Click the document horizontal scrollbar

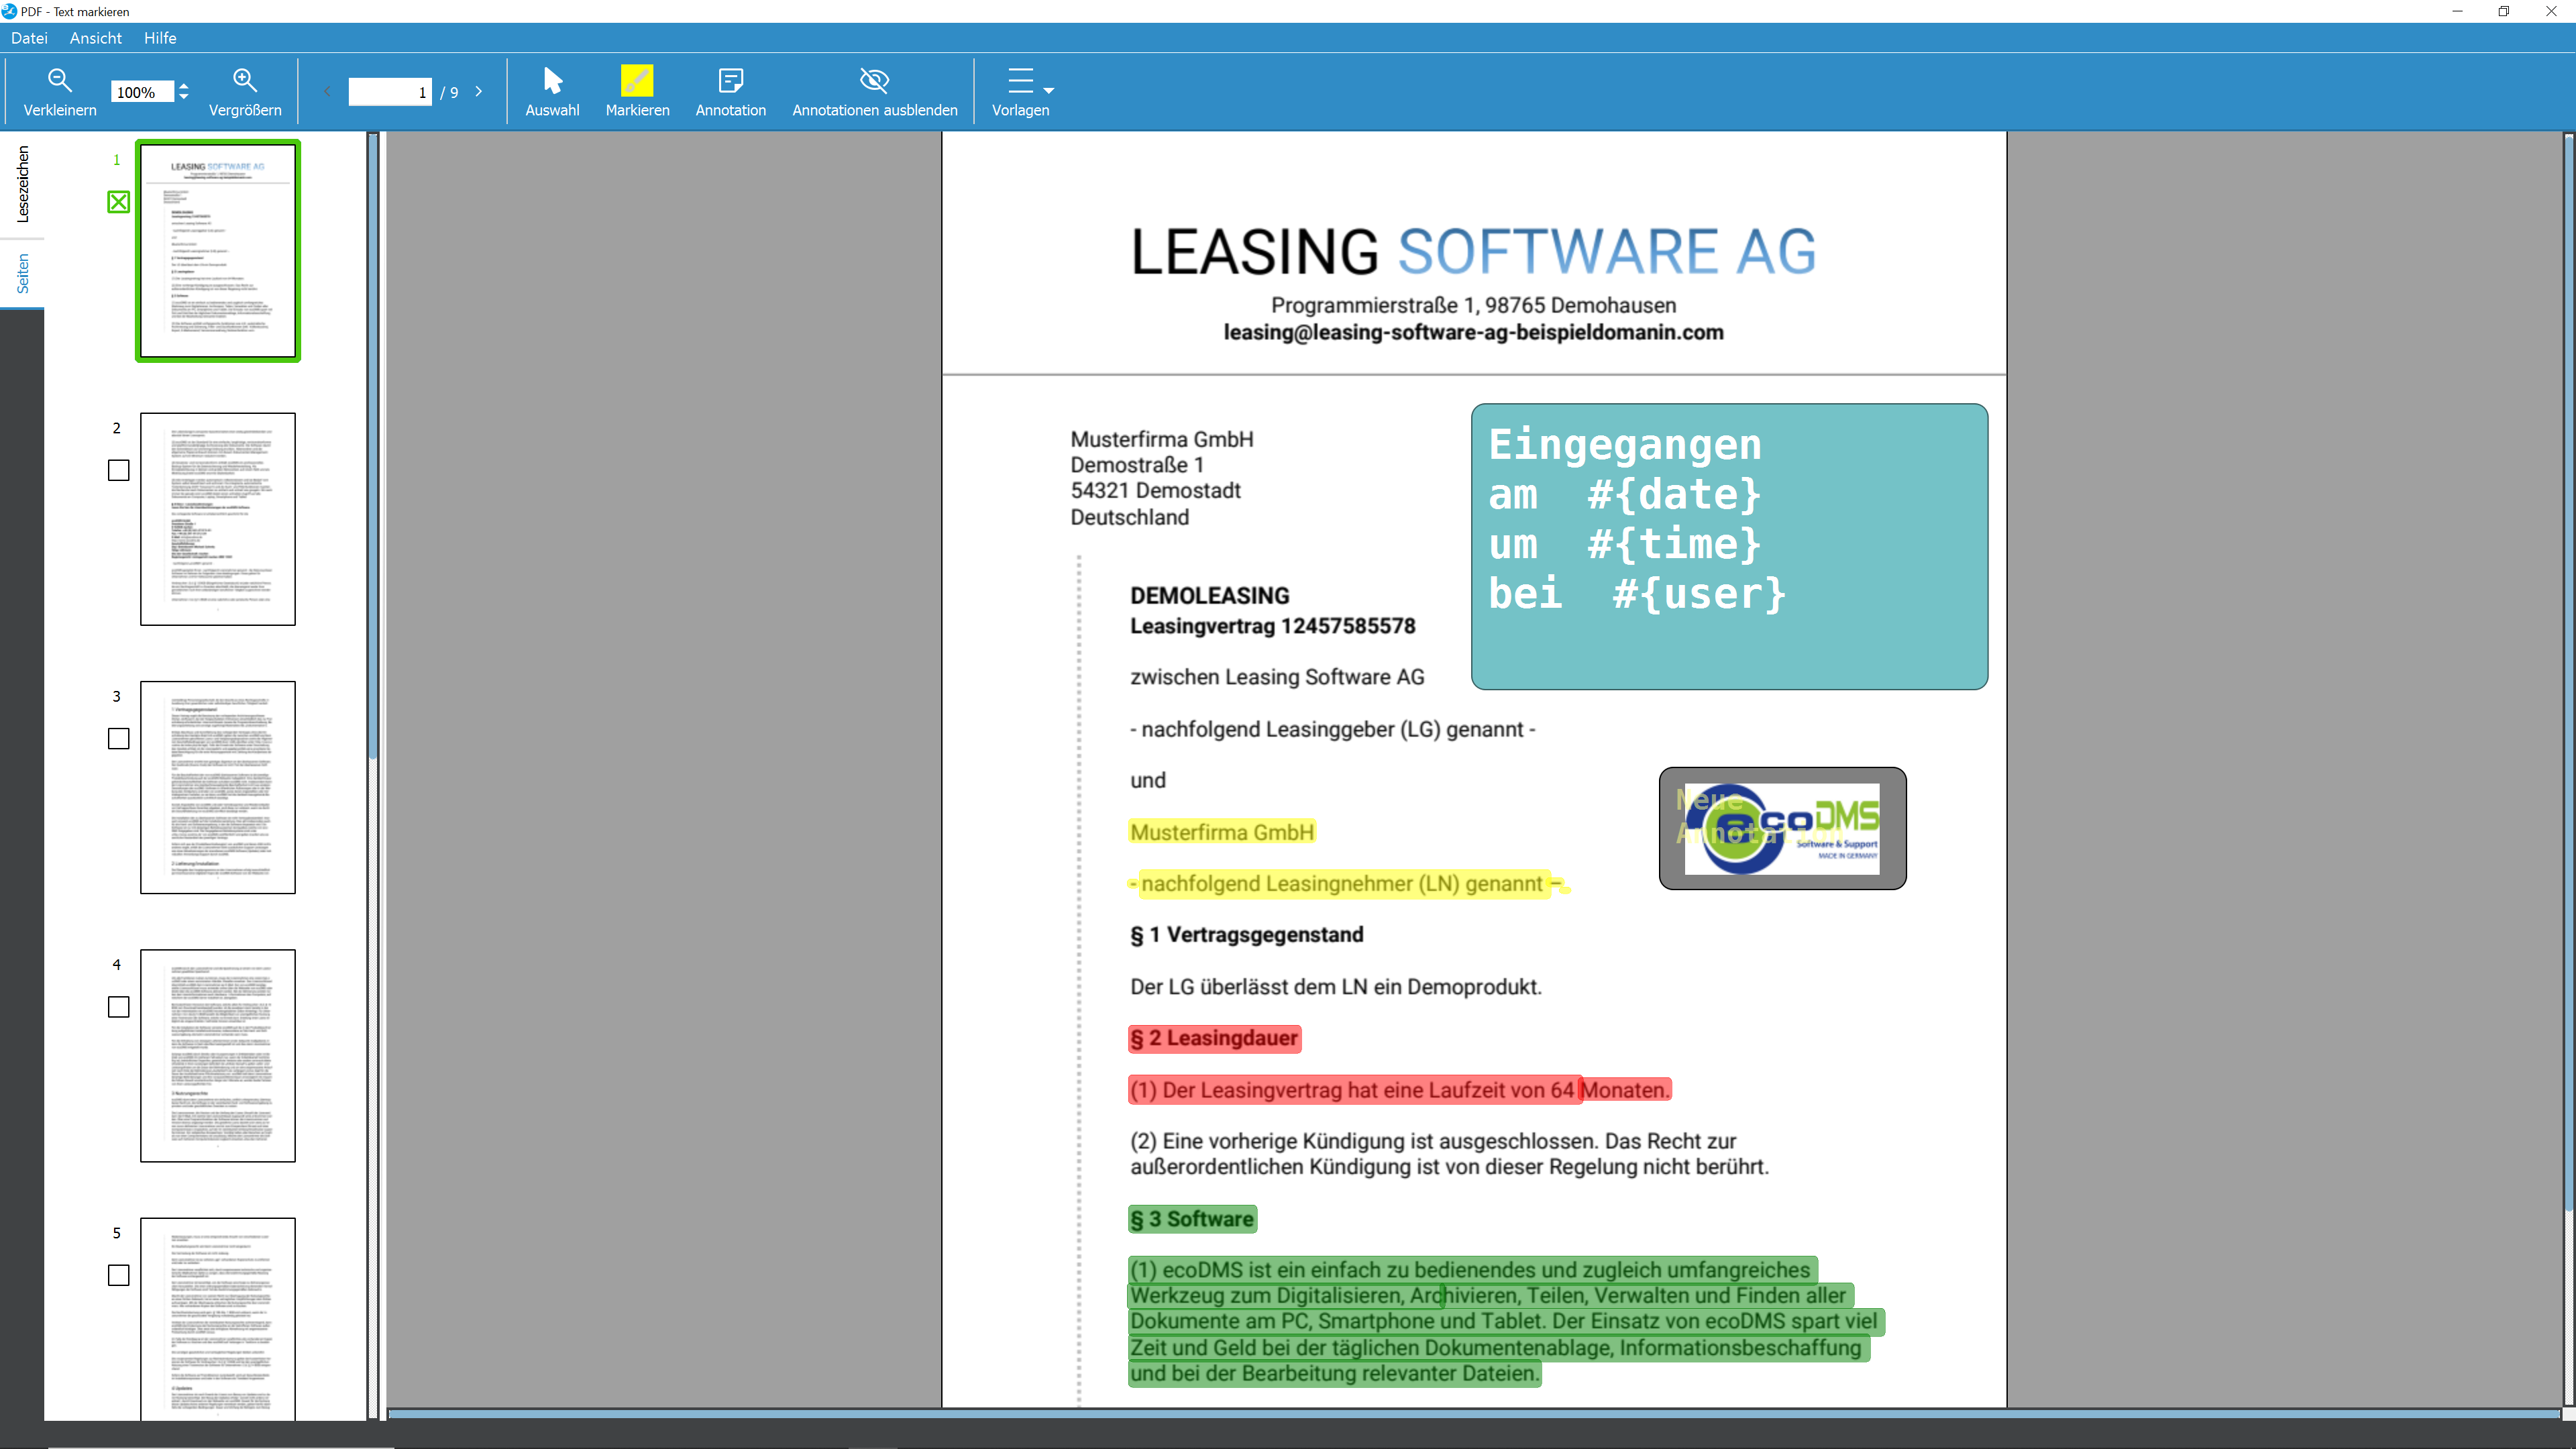pyautogui.click(x=1474, y=1414)
